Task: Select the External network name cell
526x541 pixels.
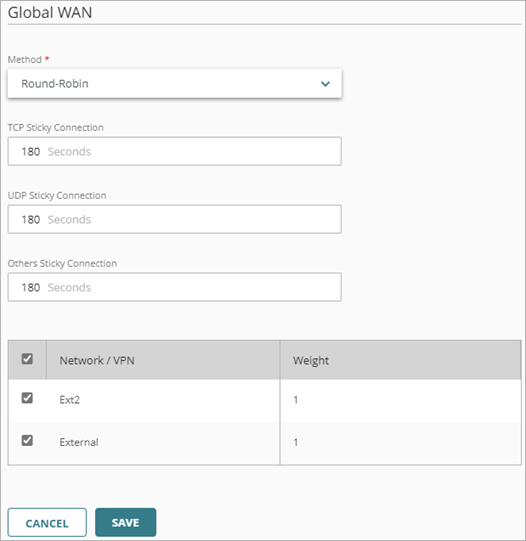Action: pos(163,442)
